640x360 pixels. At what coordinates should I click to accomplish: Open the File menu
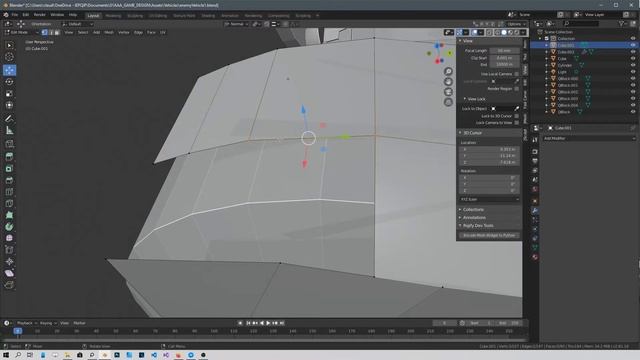click(x=15, y=15)
